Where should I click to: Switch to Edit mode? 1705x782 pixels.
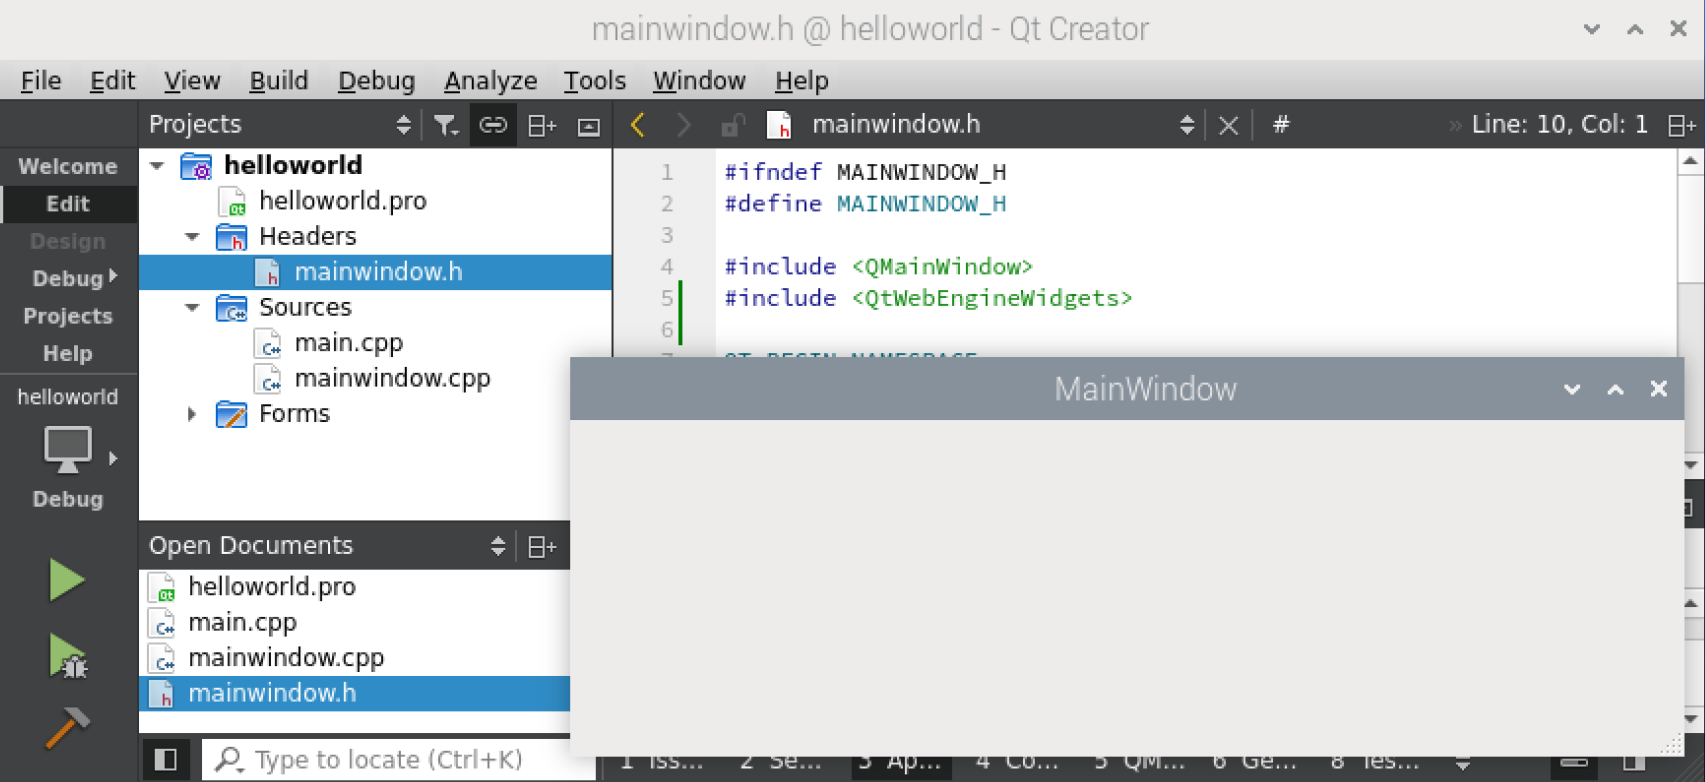pyautogui.click(x=68, y=204)
